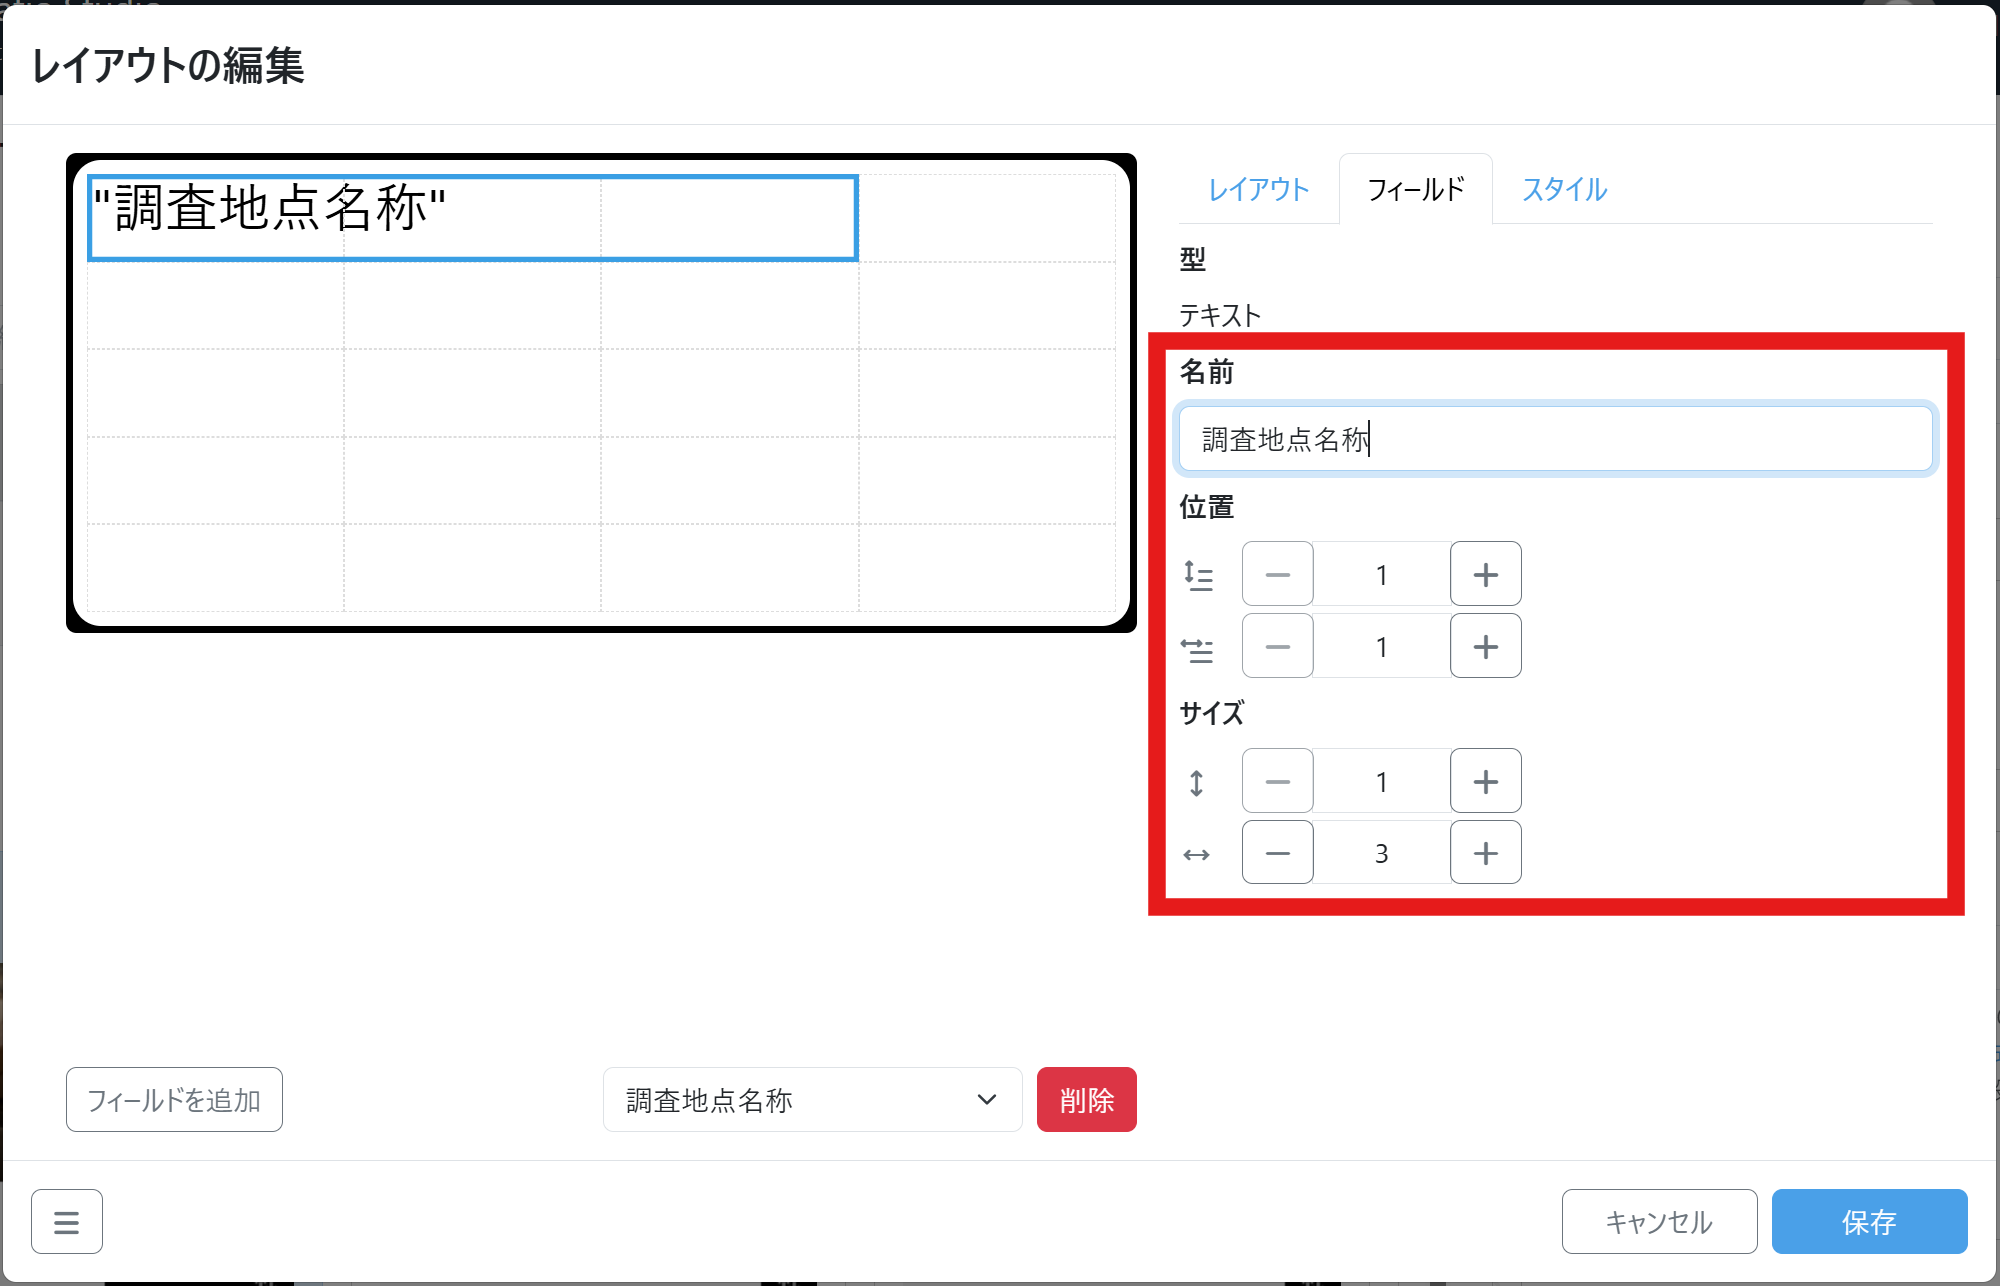Screen dimensions: 2000x1286
Task: Switch to the レイアウト tab
Action: (x=1258, y=189)
